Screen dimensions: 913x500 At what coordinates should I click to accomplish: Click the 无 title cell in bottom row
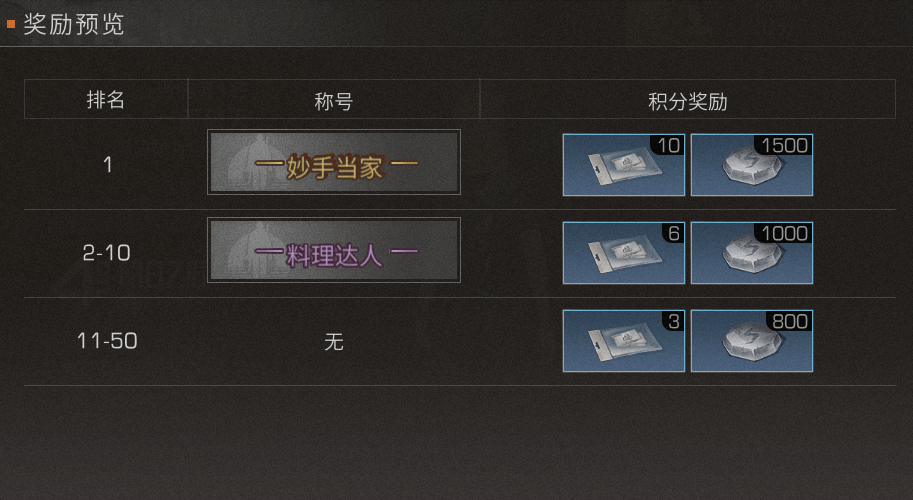point(334,341)
